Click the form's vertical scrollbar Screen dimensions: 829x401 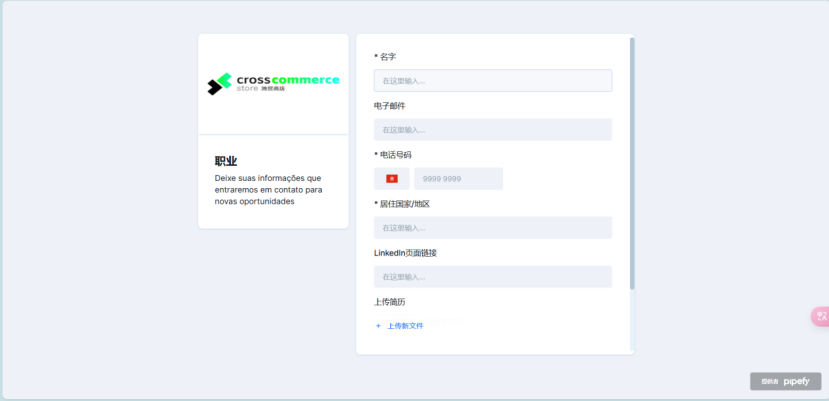point(632,164)
